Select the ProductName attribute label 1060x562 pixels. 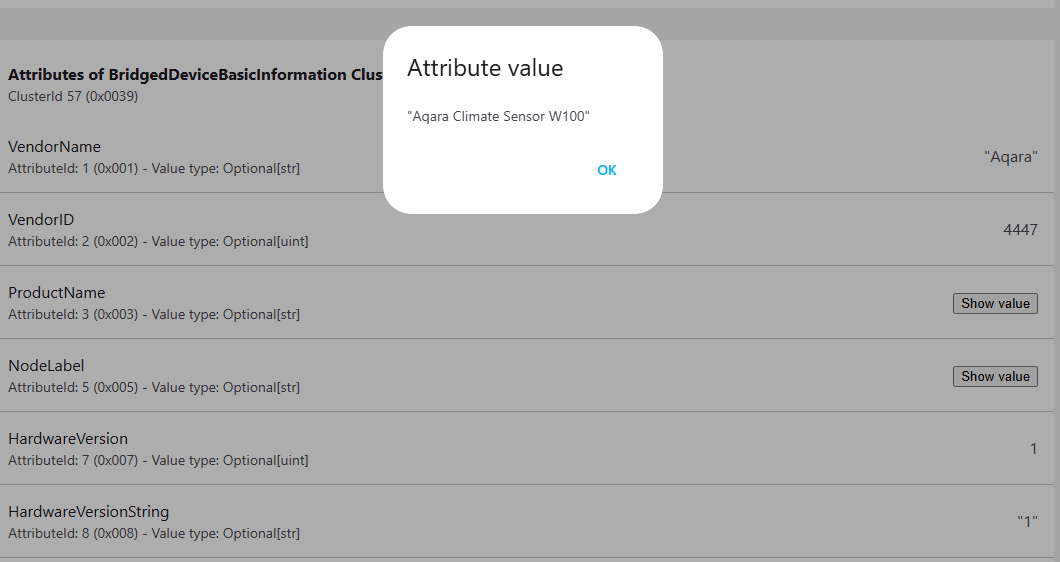(56, 293)
